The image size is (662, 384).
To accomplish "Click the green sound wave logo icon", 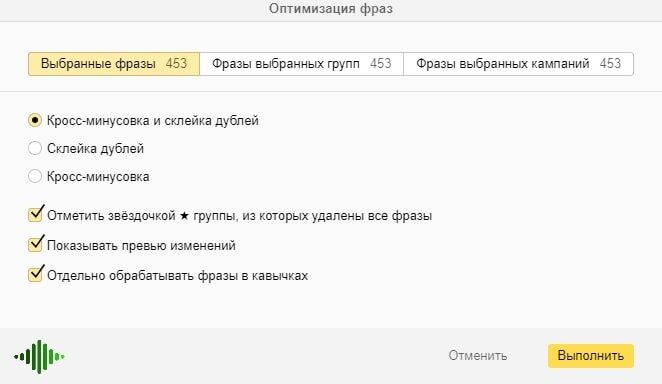I will point(39,357).
